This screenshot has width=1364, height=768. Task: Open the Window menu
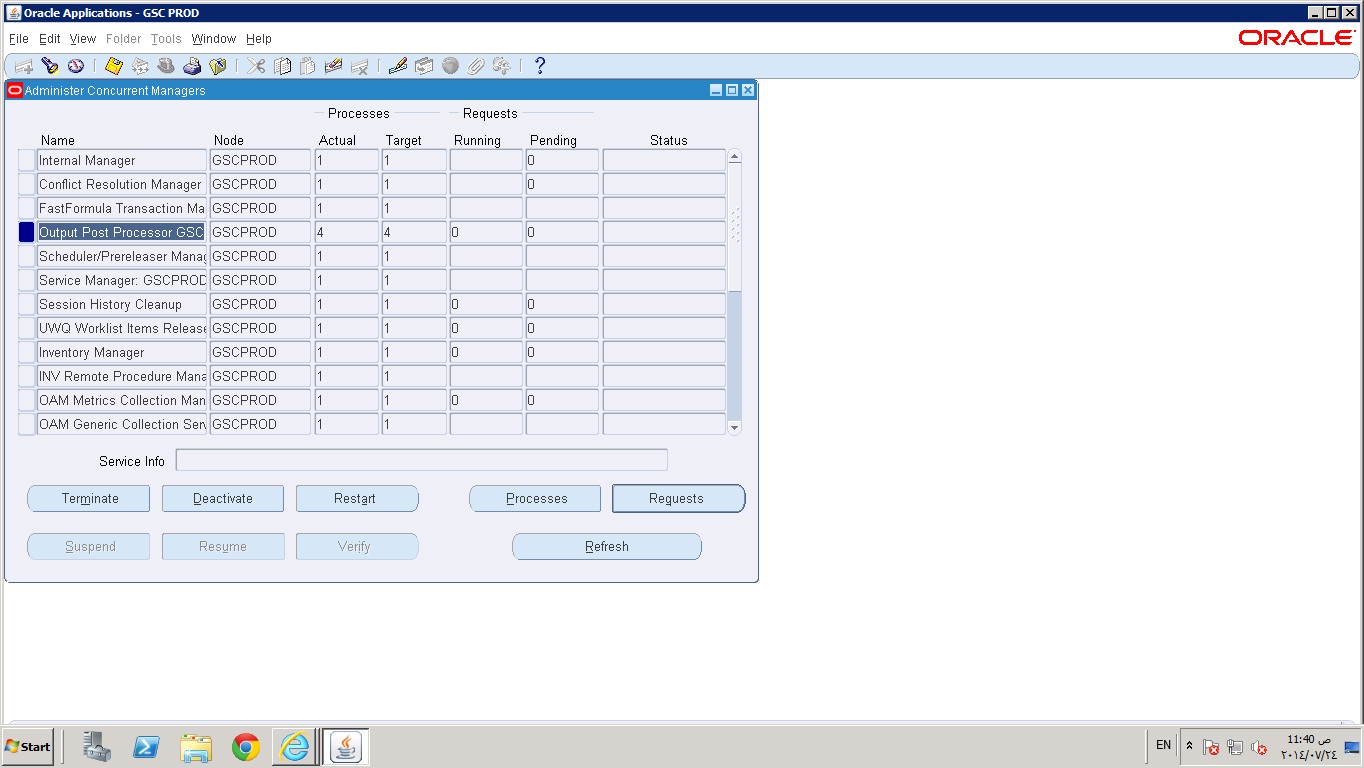click(x=214, y=39)
